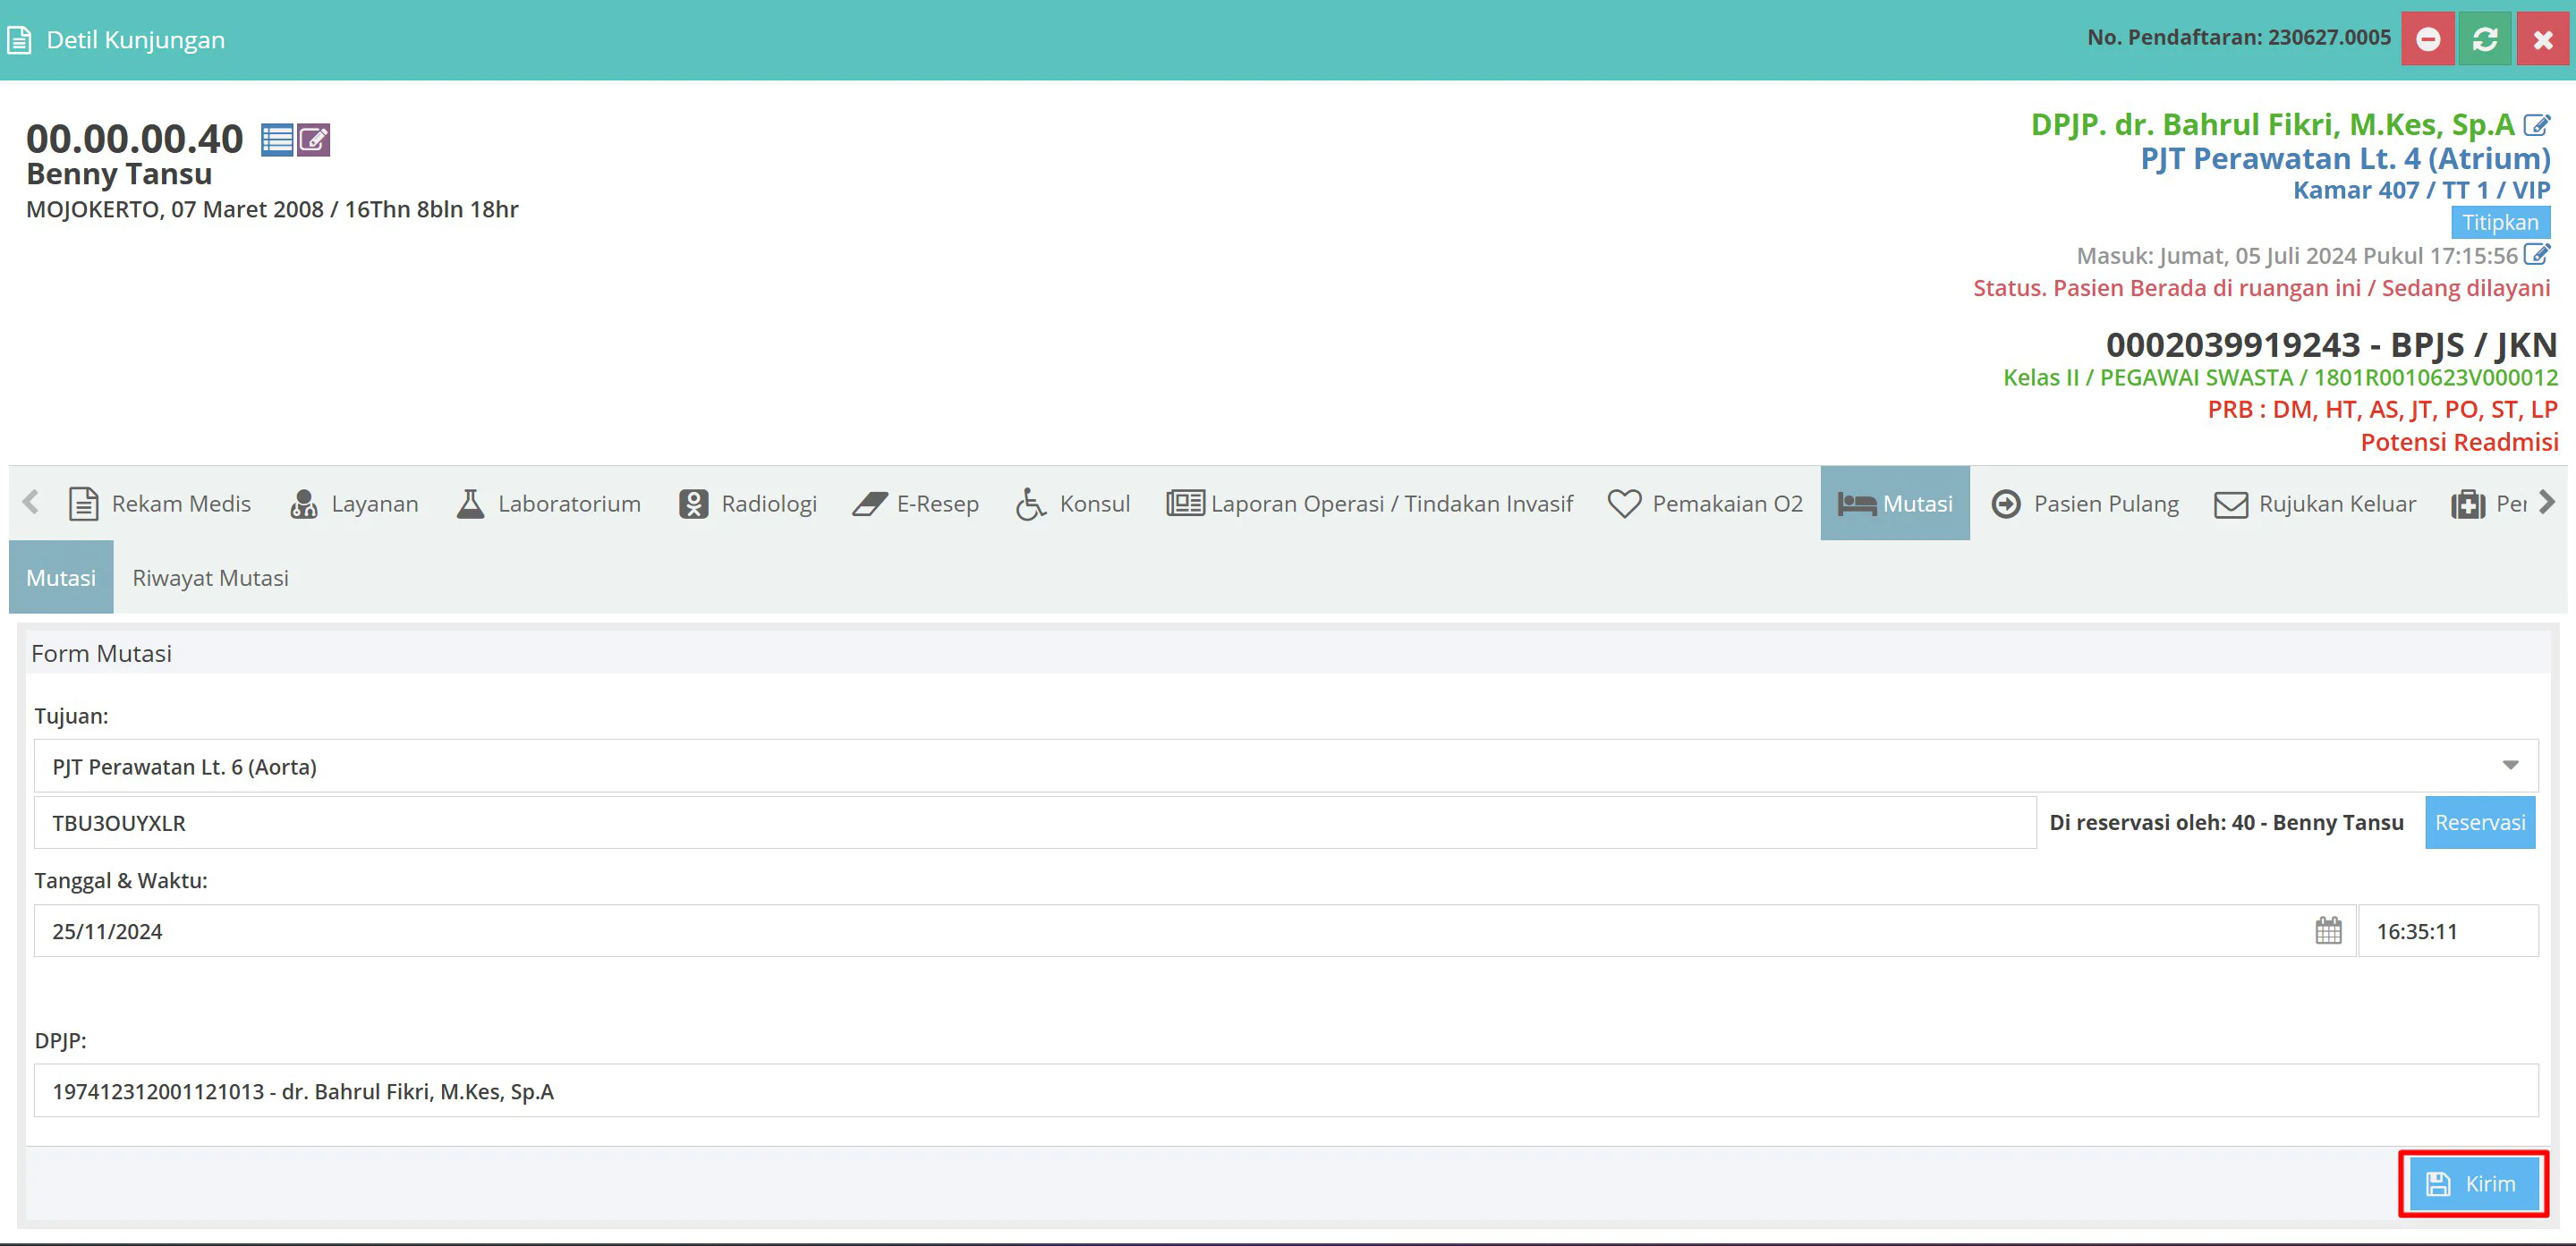Edit Masuk admission time pencil icon
This screenshot has height=1246, width=2576.
[x=2537, y=254]
